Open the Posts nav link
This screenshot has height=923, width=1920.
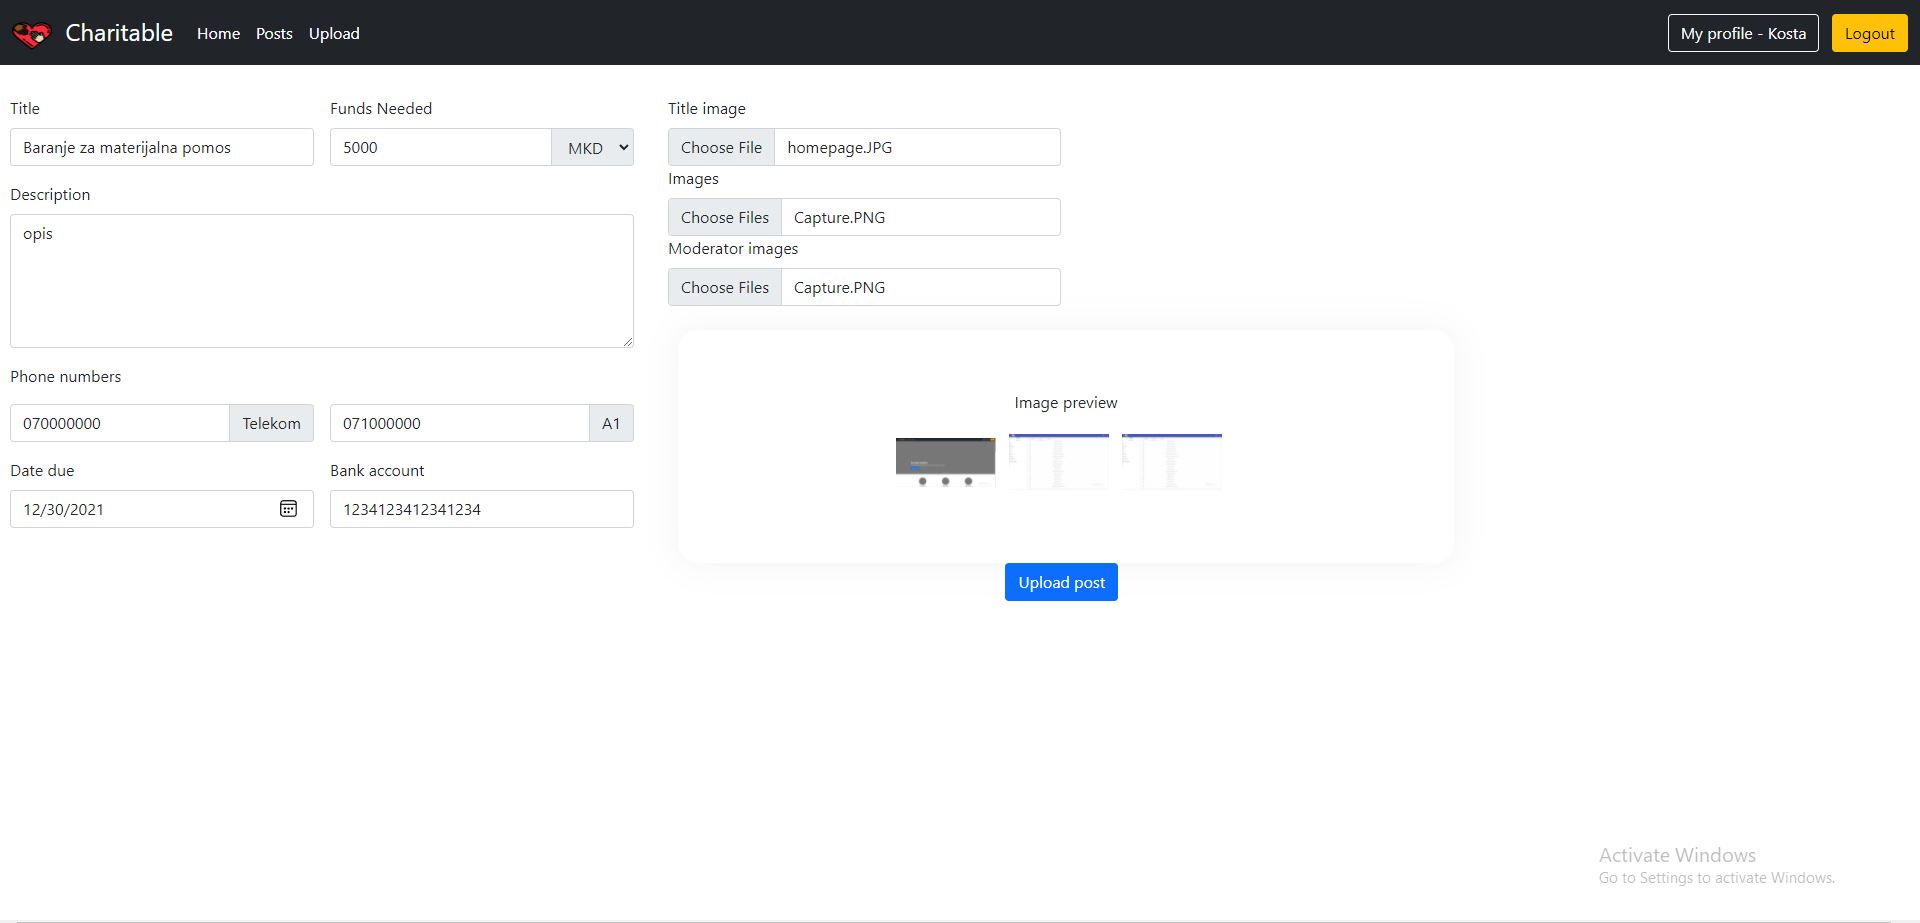274,34
